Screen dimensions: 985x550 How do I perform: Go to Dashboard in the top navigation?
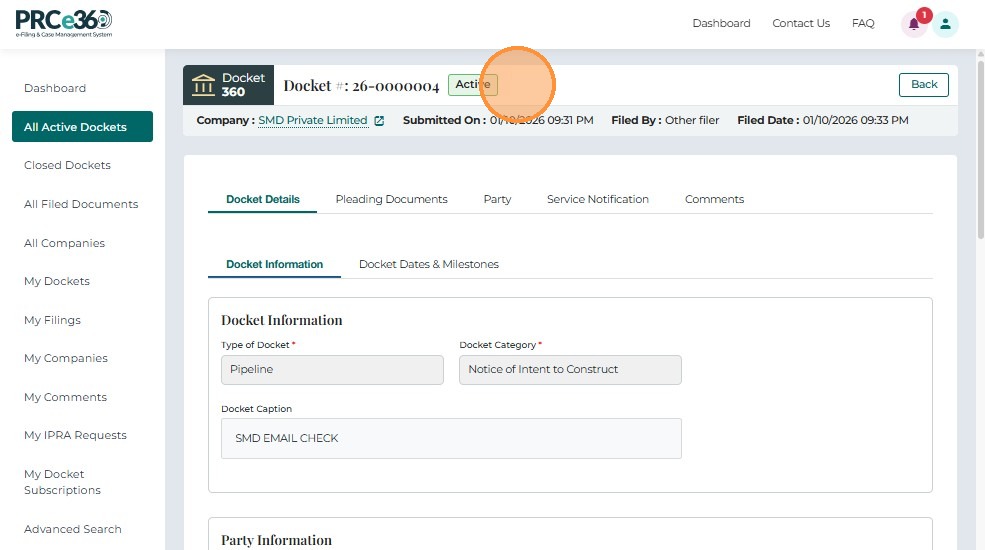tap(721, 23)
